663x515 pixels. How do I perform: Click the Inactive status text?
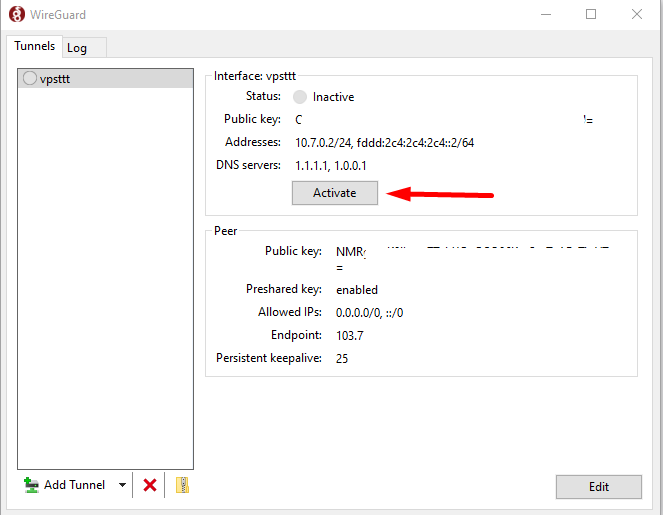click(x=333, y=97)
